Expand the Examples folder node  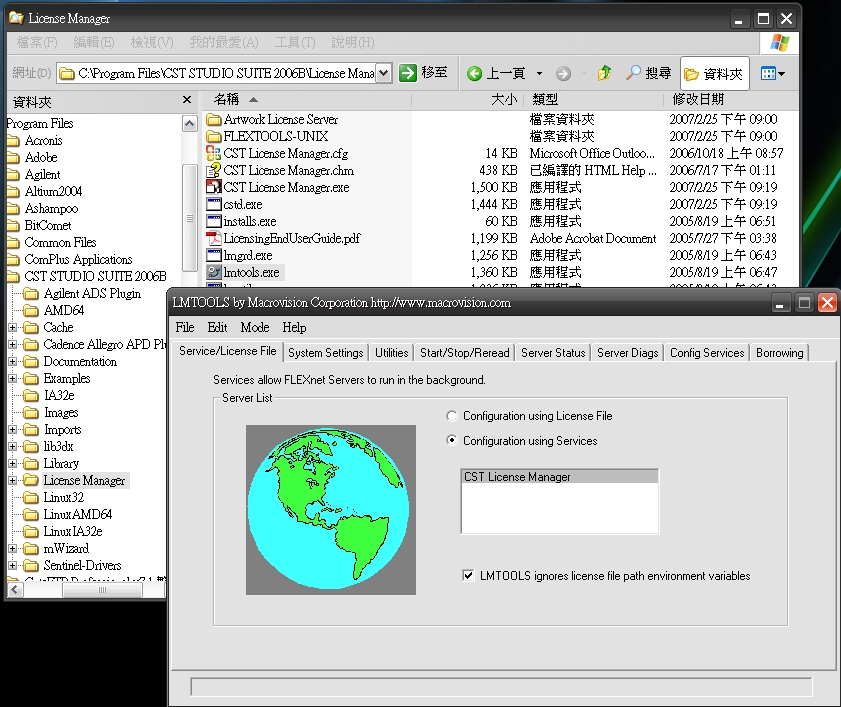tap(12, 379)
